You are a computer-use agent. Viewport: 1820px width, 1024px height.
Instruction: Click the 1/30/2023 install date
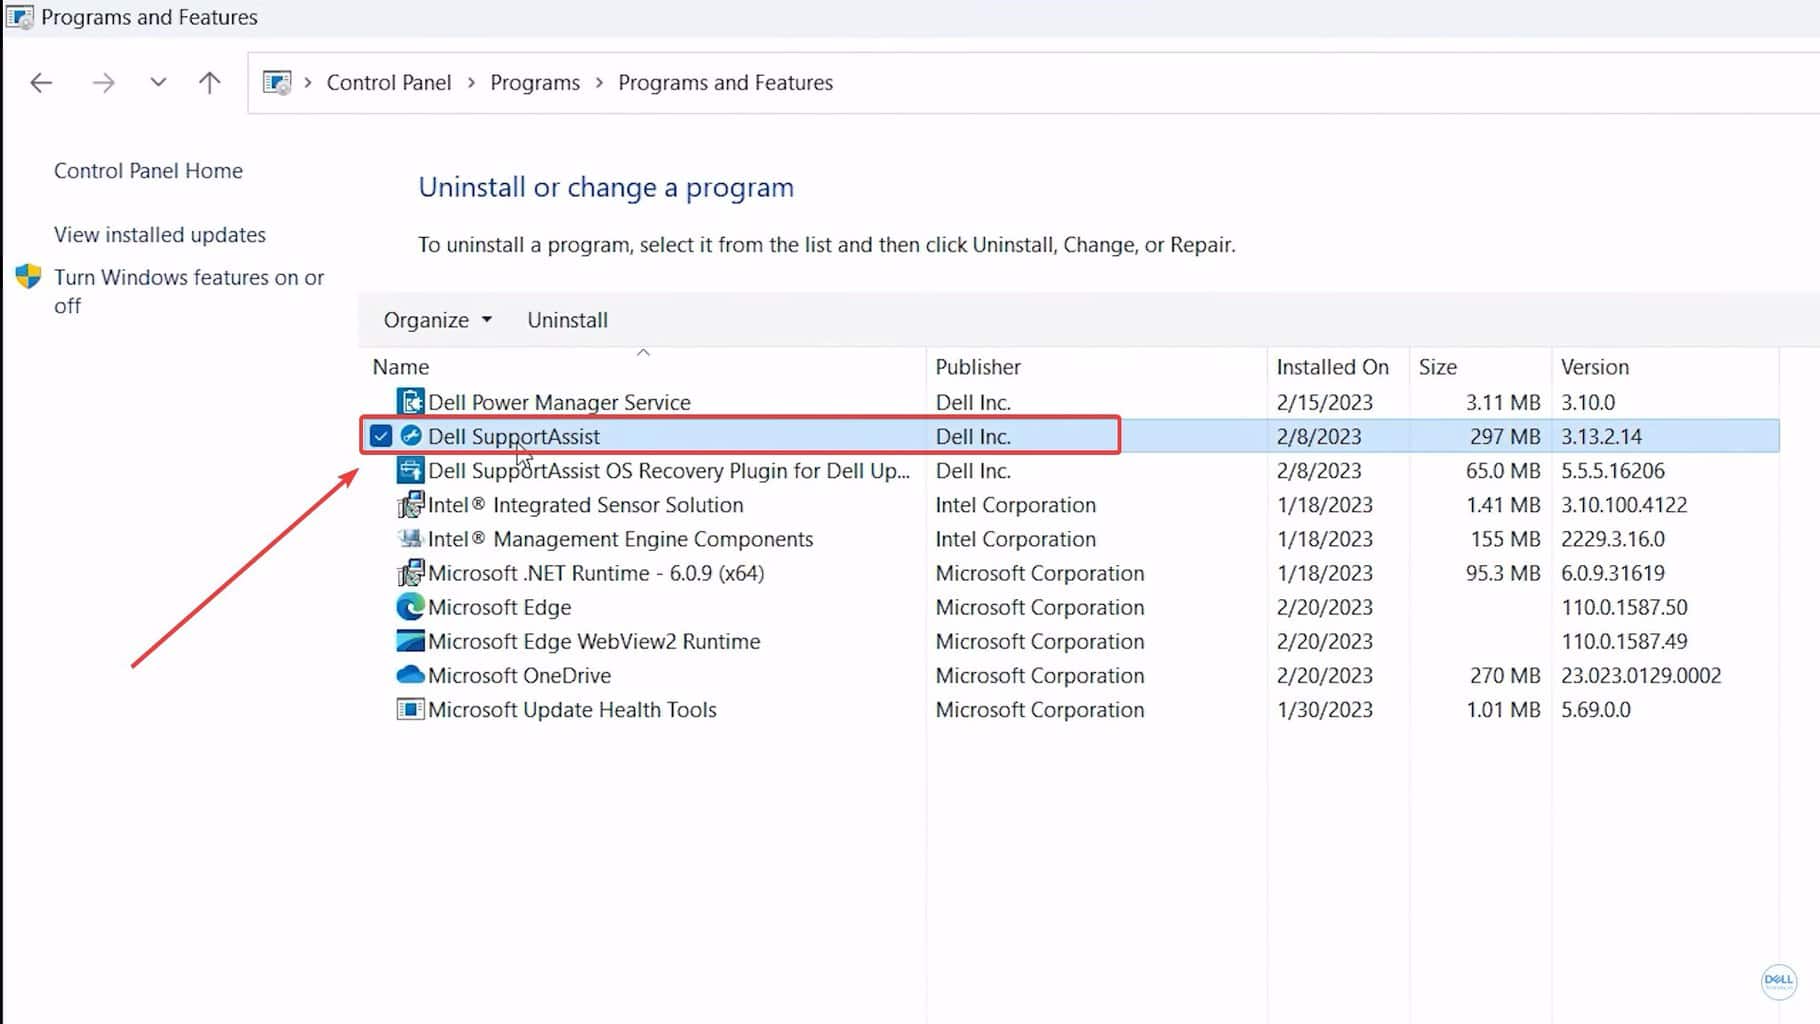pyautogui.click(x=1324, y=709)
